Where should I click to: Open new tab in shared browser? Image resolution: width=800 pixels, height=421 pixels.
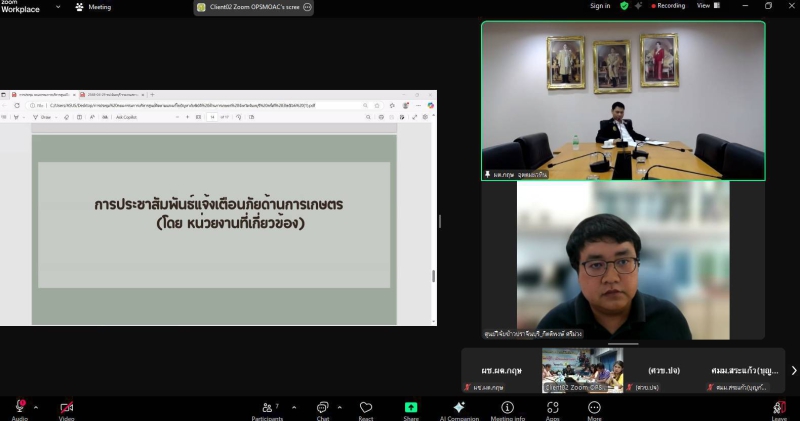(152, 94)
